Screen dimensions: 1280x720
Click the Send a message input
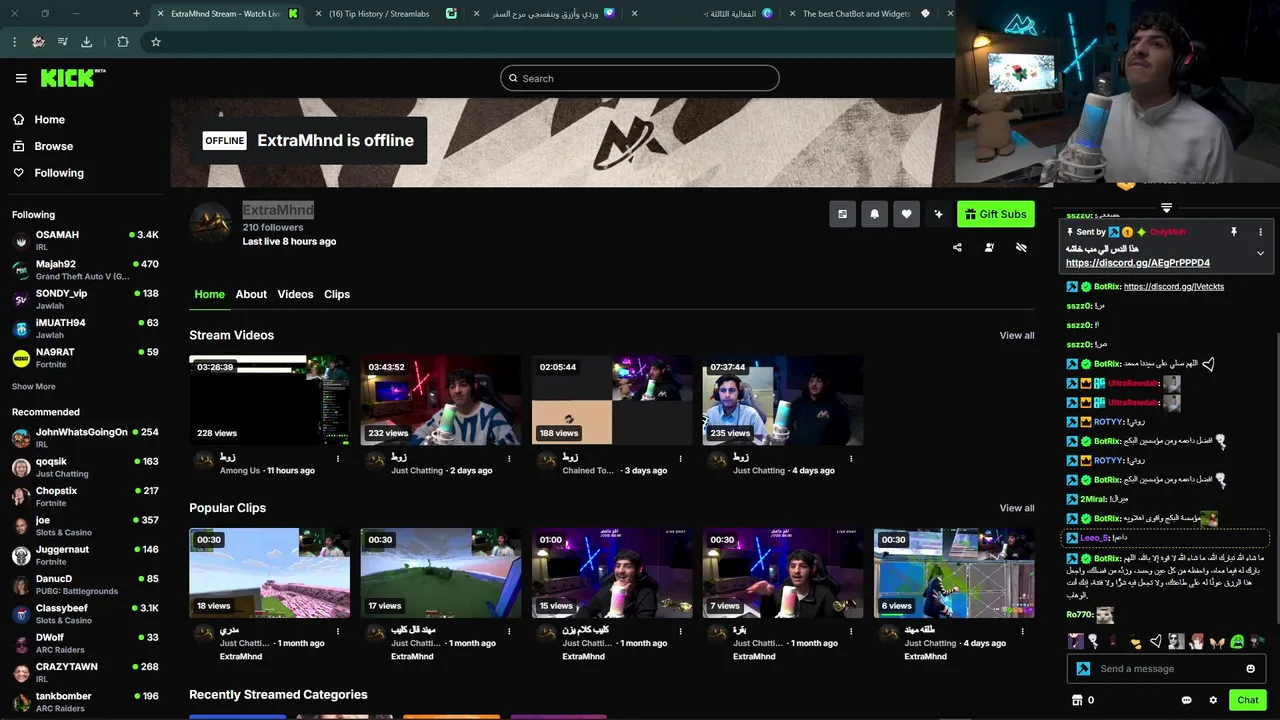click(x=1166, y=669)
